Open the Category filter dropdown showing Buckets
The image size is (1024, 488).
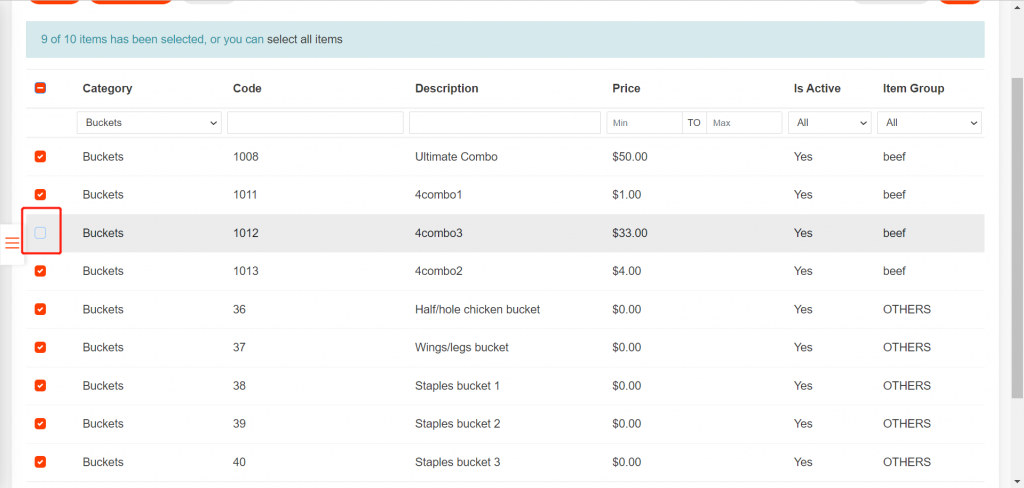[x=149, y=123]
